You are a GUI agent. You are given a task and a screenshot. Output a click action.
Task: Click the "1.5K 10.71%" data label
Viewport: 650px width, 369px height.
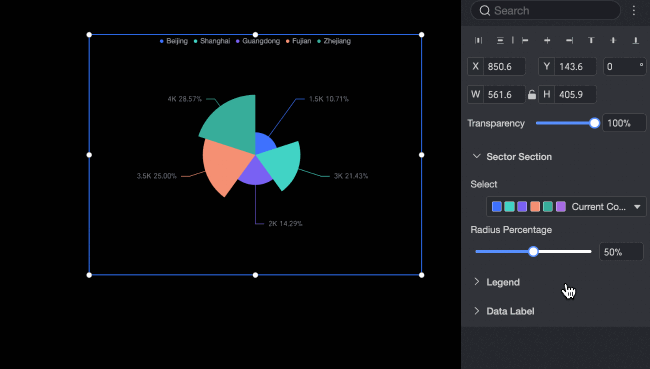pos(329,99)
